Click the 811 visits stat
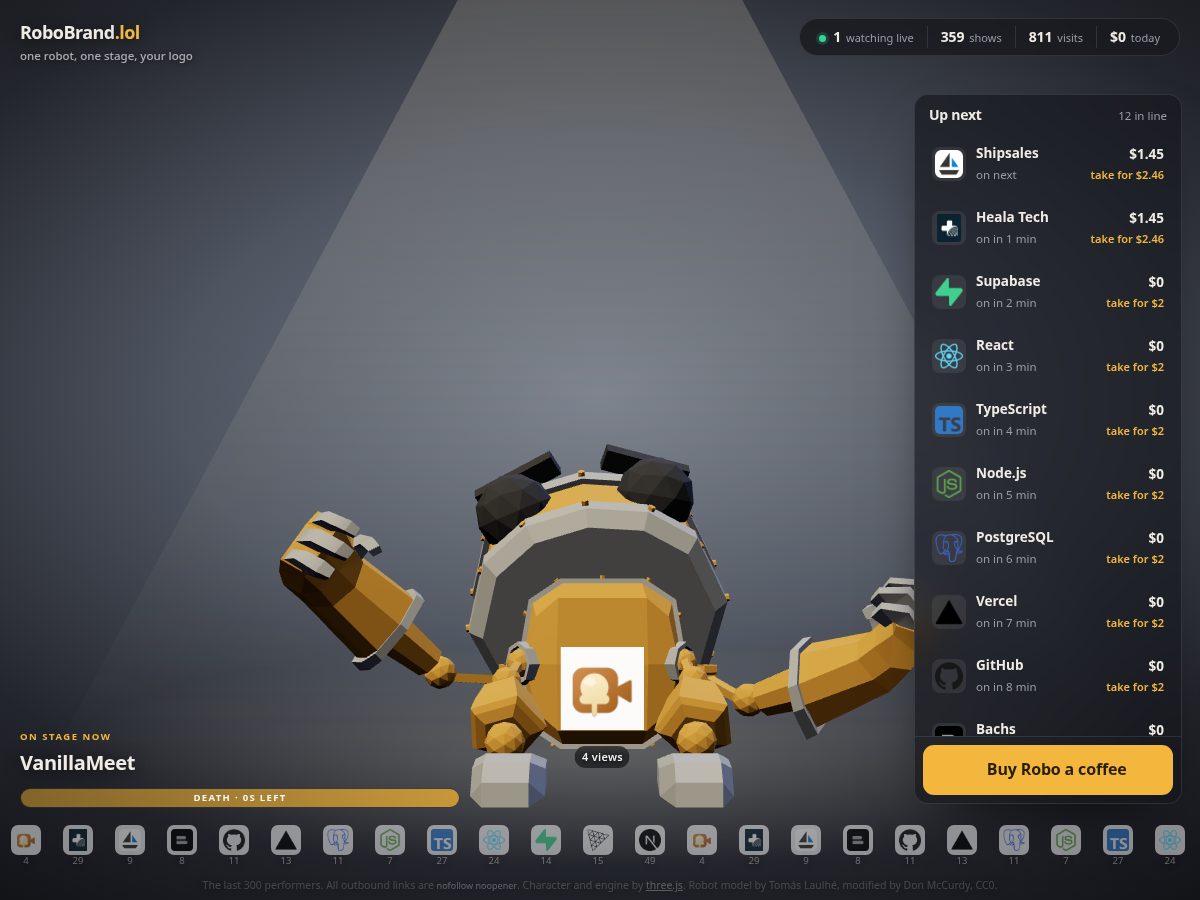 pos(1056,38)
